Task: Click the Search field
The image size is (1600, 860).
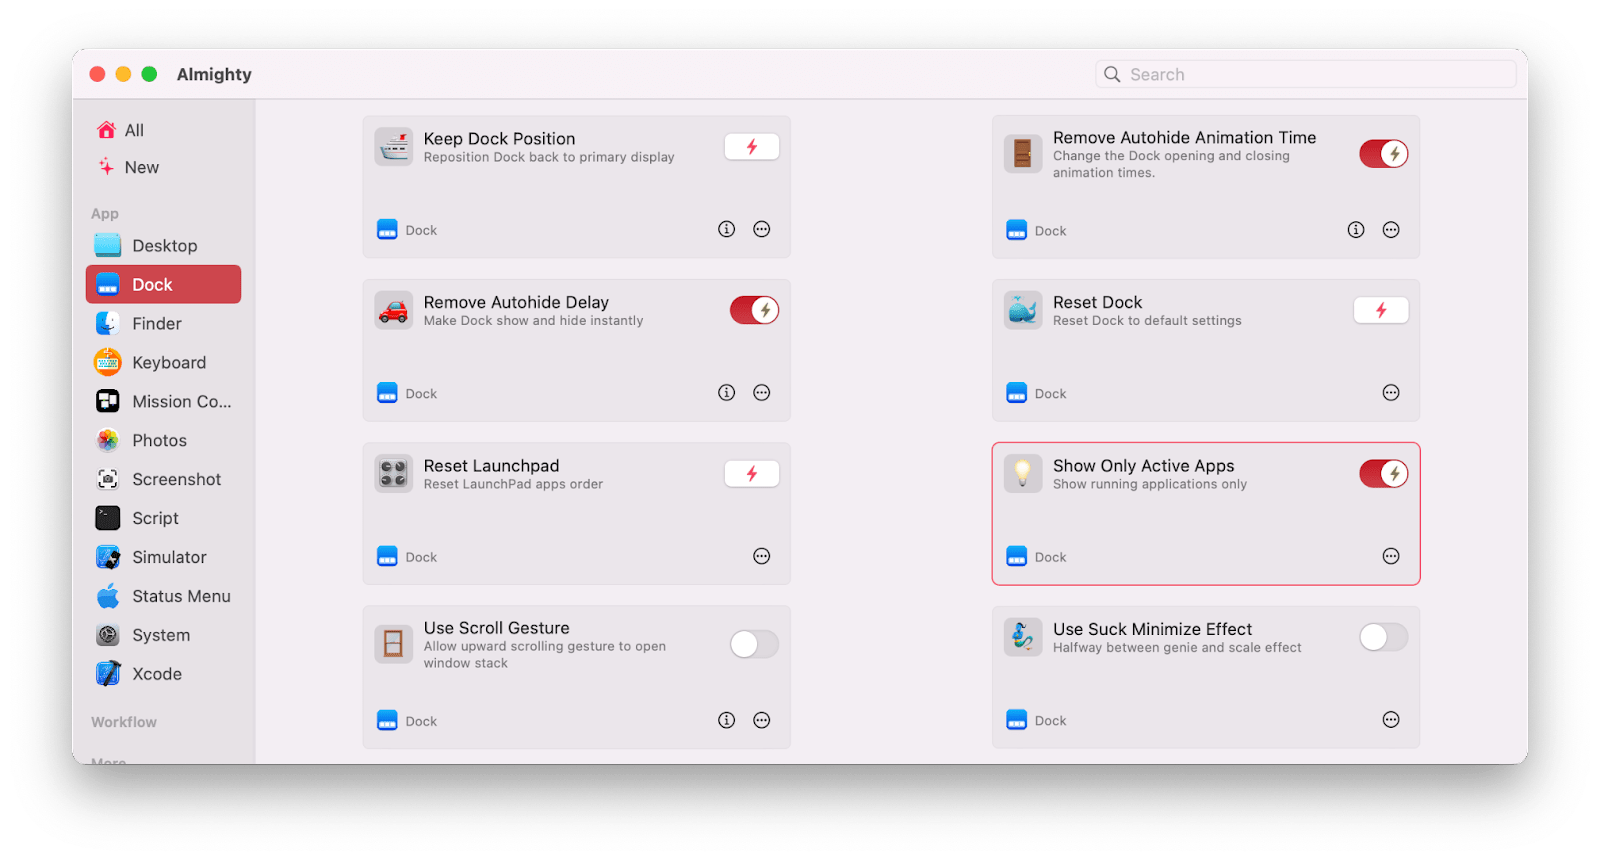Action: (1306, 74)
